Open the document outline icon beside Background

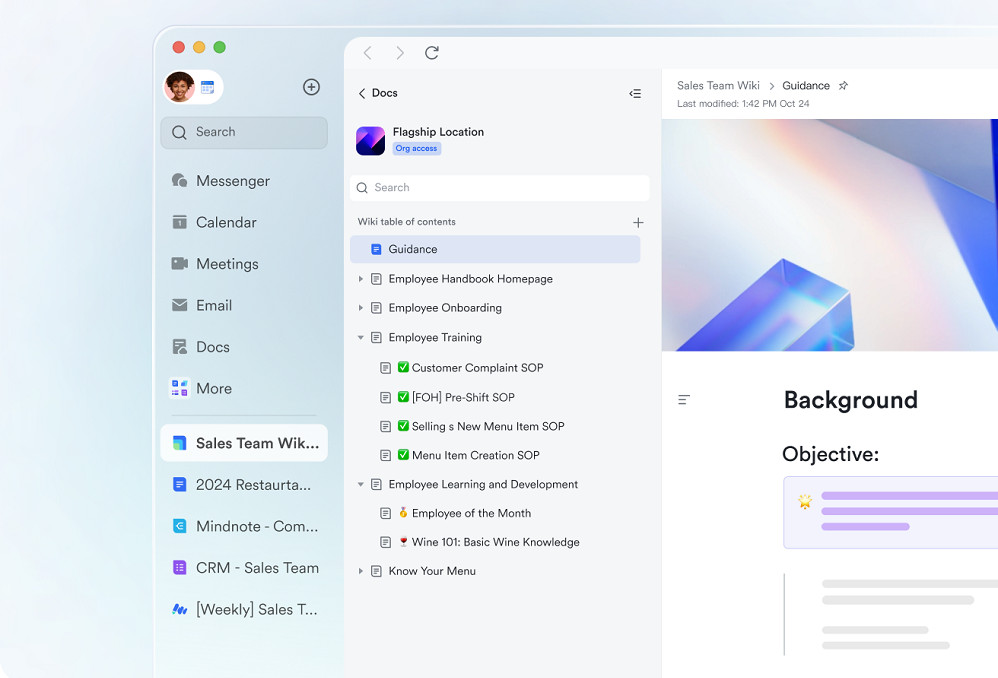pyautogui.click(x=684, y=400)
